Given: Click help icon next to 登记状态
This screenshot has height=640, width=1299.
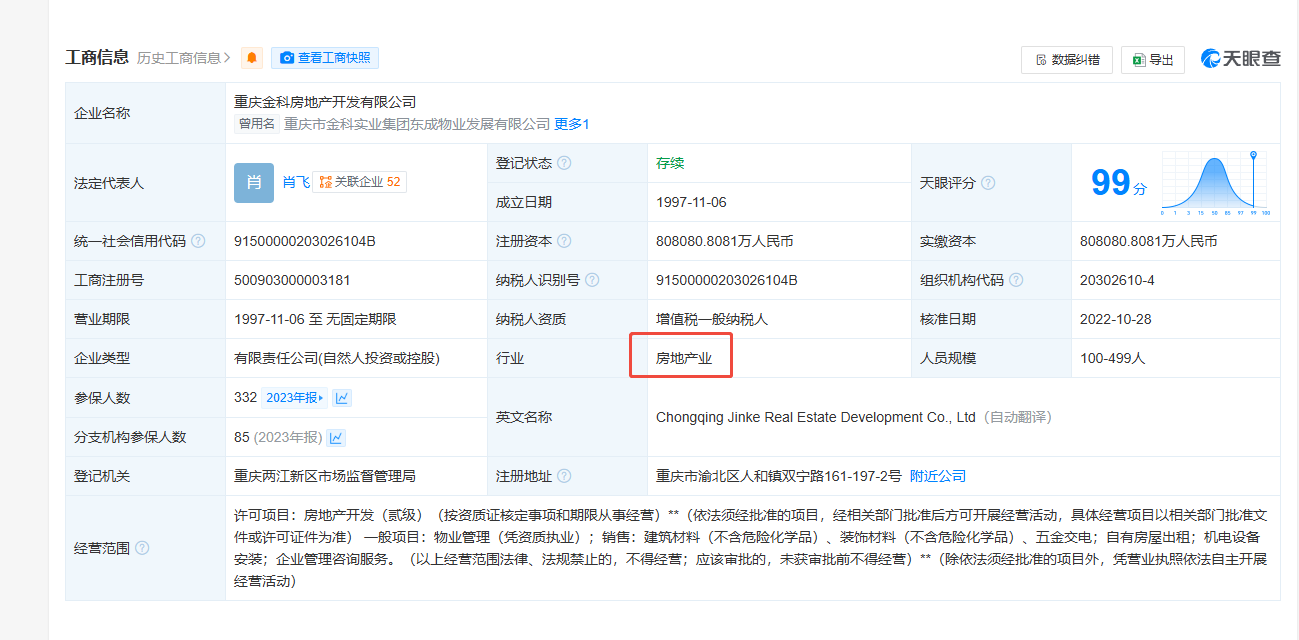Looking at the screenshot, I should click(x=564, y=163).
